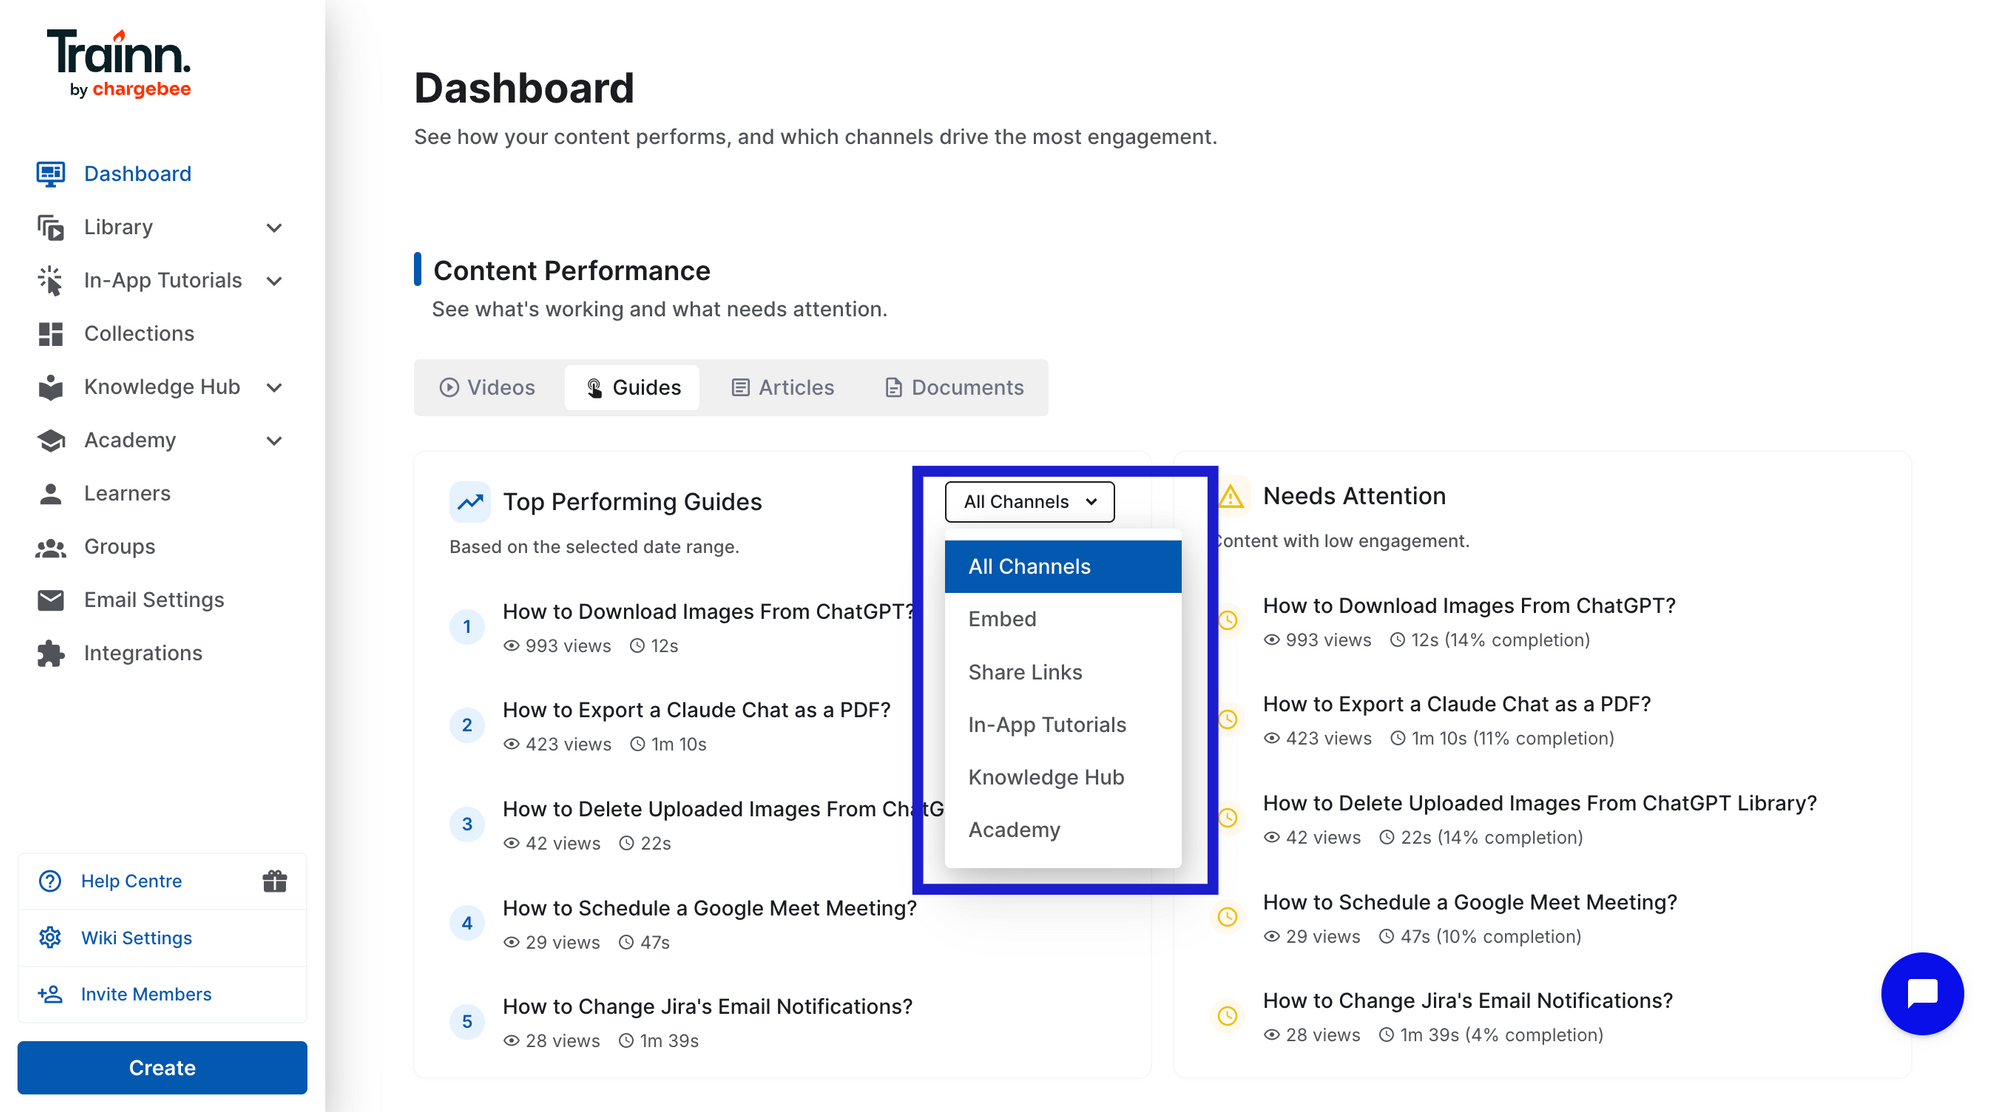Click the Email Settings envelope icon
This screenshot has height=1112, width=2000.
pyautogui.click(x=50, y=600)
